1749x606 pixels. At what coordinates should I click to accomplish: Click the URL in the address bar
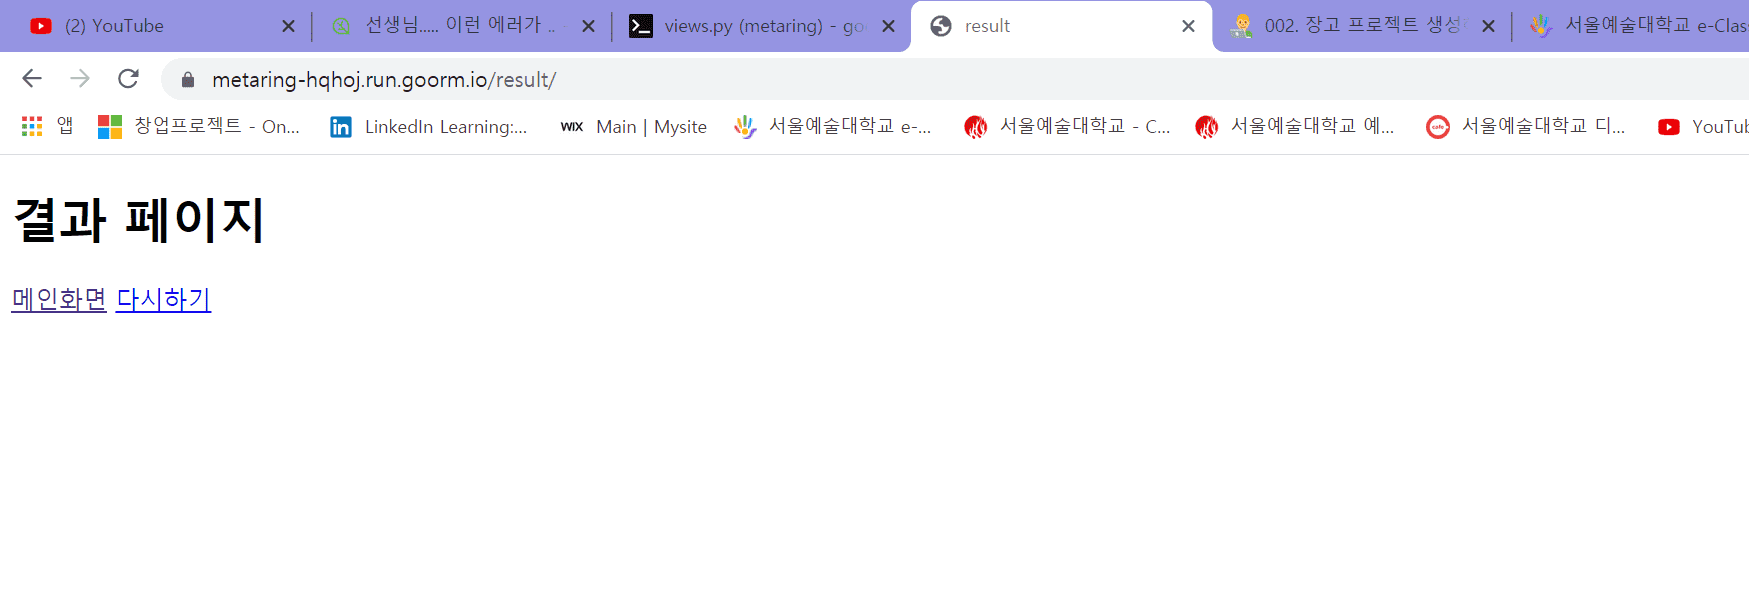click(384, 80)
